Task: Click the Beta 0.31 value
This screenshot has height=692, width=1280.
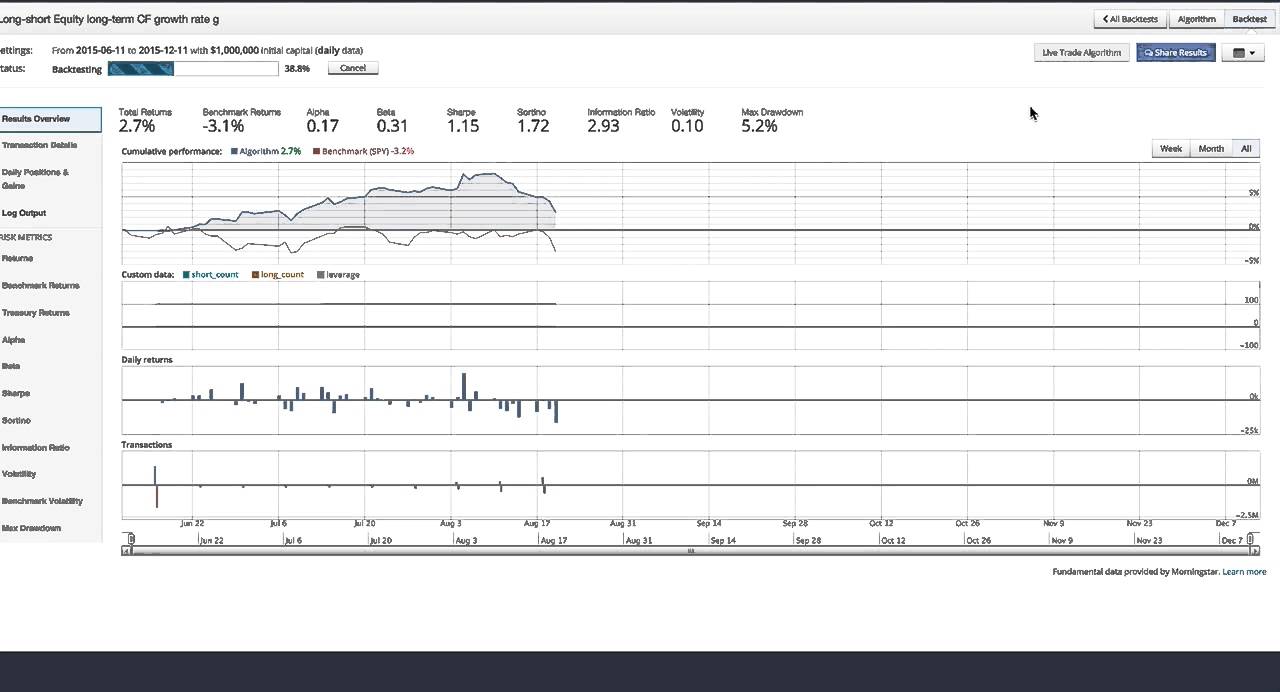Action: (392, 126)
